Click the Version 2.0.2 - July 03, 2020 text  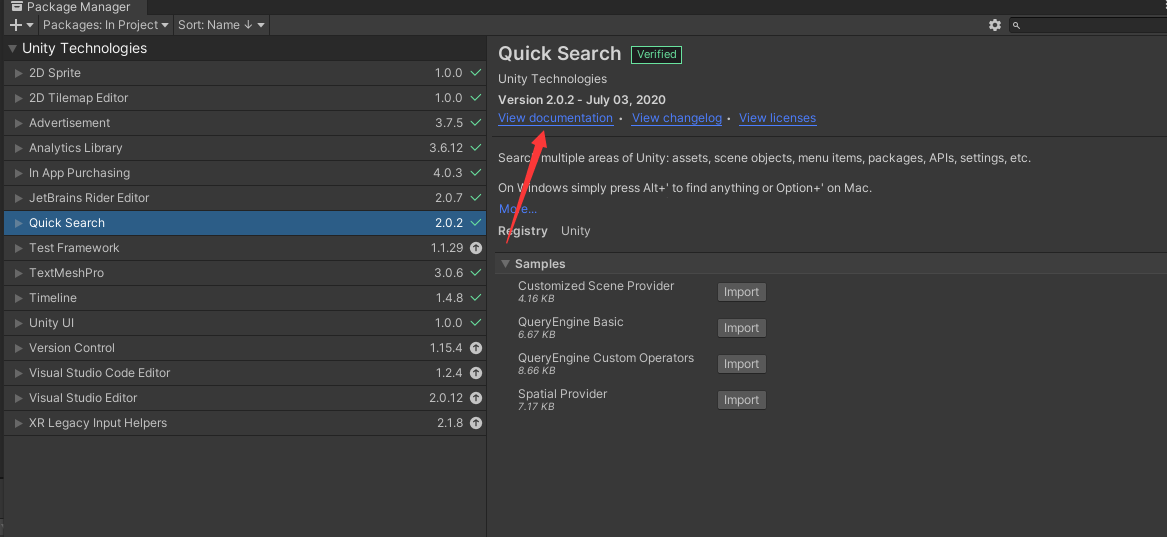(582, 100)
